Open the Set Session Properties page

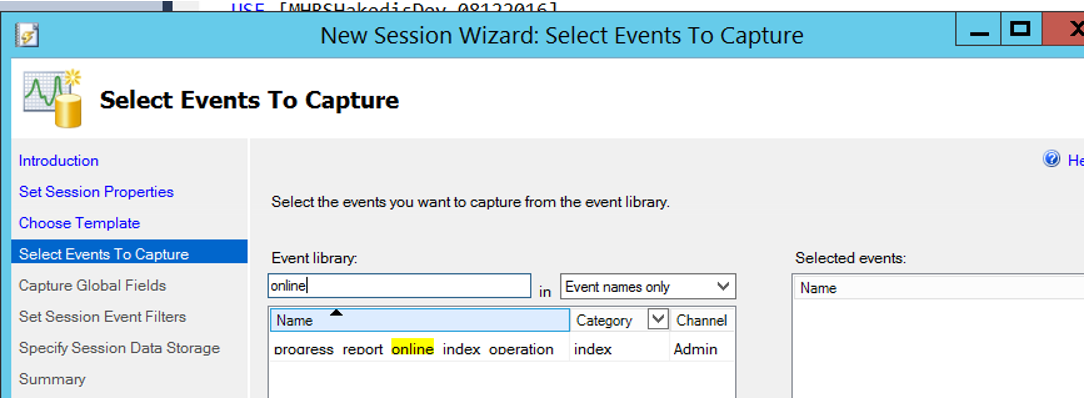[96, 191]
